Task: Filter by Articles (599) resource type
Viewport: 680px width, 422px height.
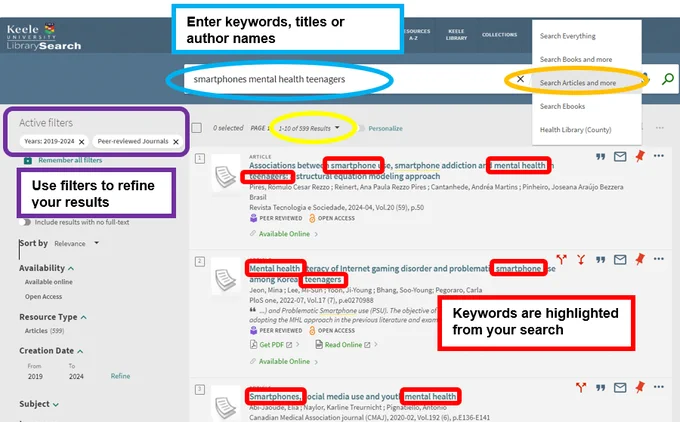Action: tap(44, 330)
